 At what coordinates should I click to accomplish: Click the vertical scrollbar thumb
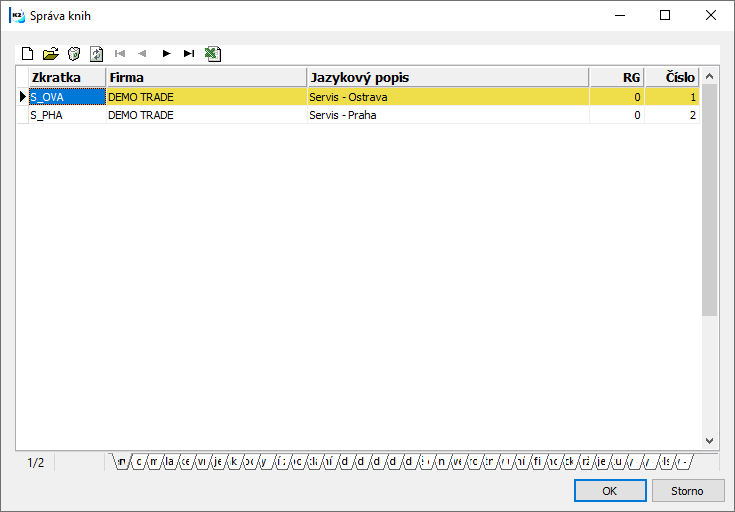(710, 200)
